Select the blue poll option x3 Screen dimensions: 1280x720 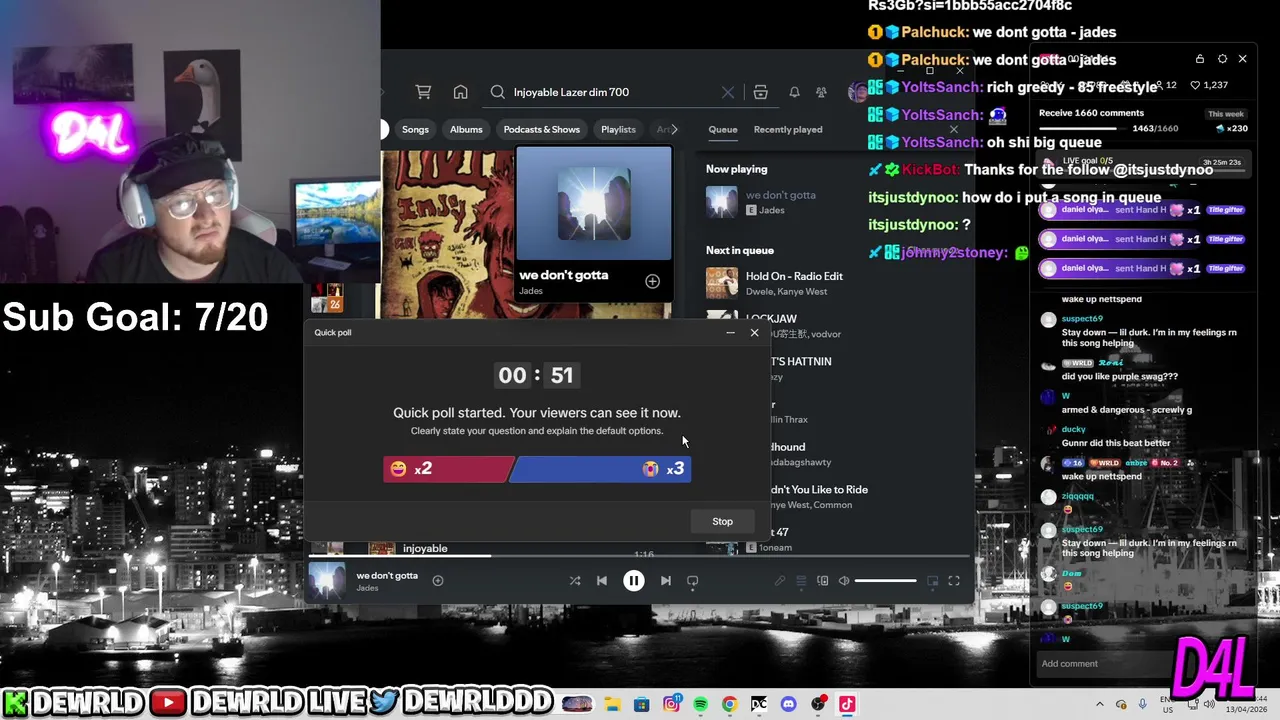coord(601,469)
